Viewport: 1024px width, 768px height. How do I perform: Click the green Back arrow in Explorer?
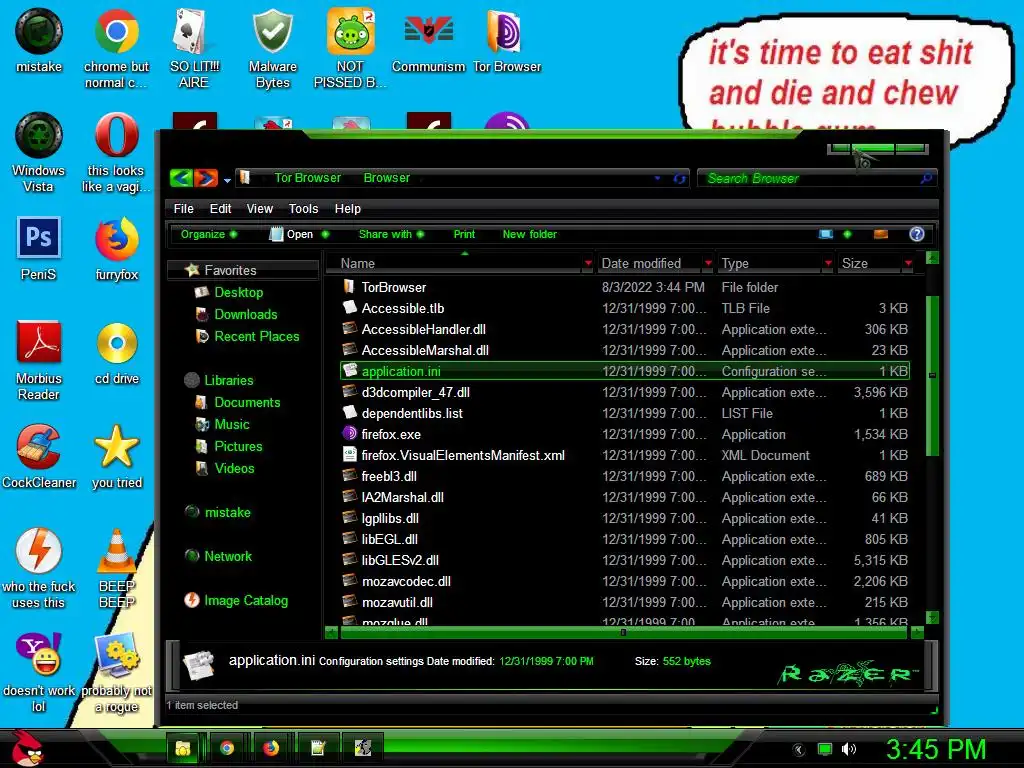click(x=181, y=178)
